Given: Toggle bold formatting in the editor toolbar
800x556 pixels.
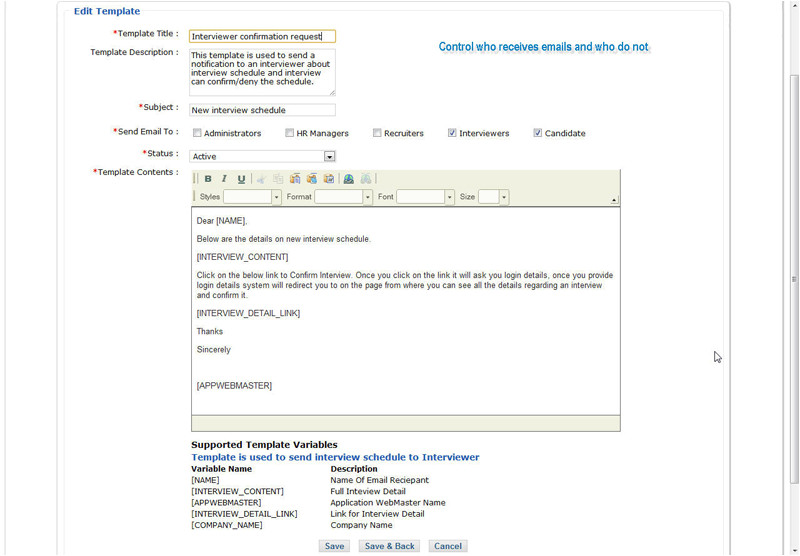Looking at the screenshot, I should coord(208,179).
